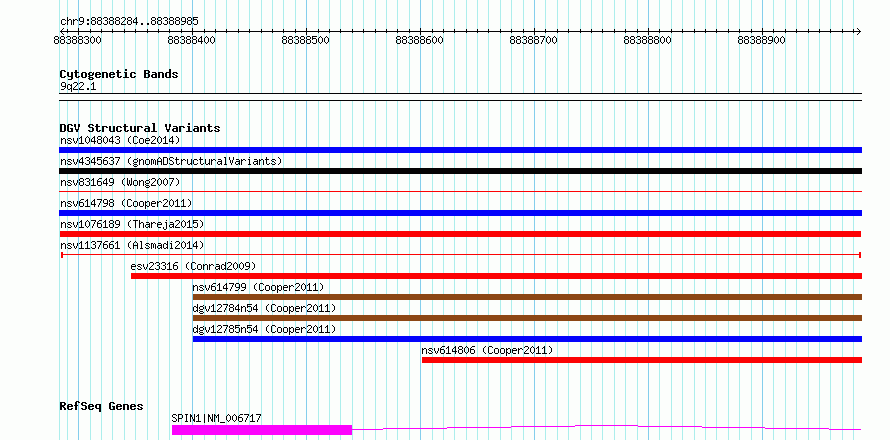Open the nsv614798 (Cooper2011) label
The image size is (890, 440).
(126, 203)
